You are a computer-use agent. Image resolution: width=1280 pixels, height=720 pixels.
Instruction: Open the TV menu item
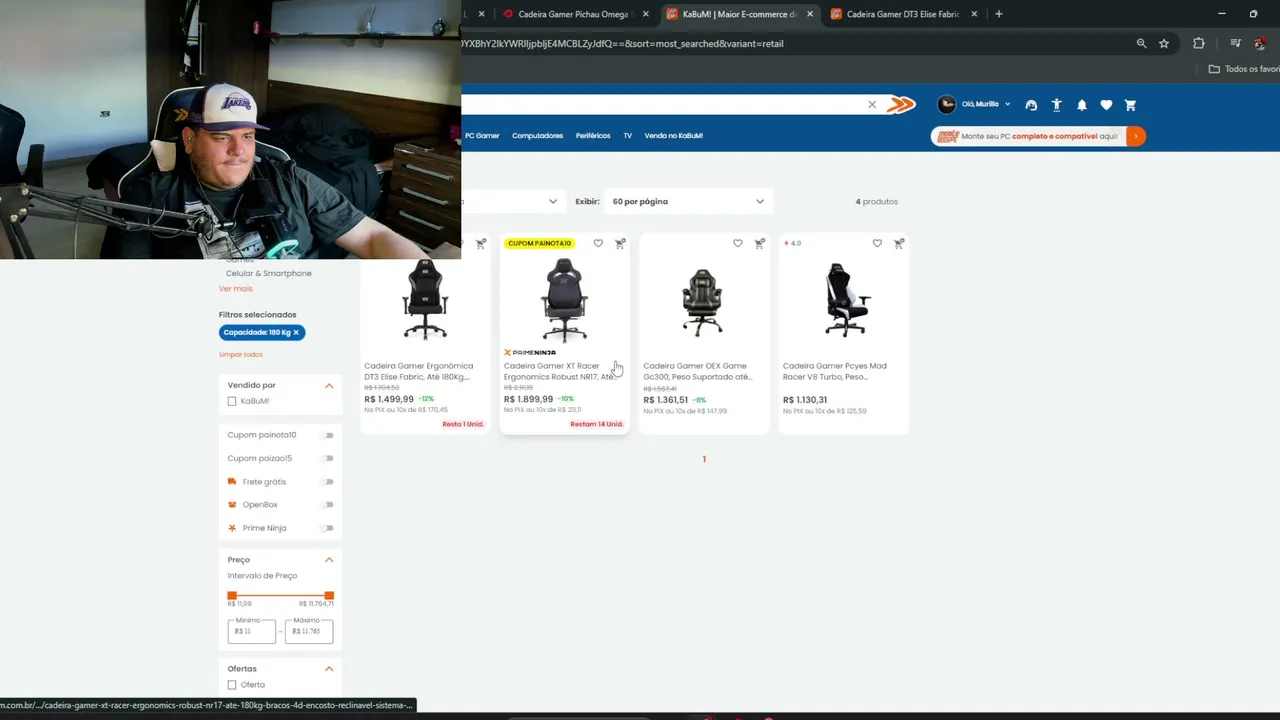point(628,136)
